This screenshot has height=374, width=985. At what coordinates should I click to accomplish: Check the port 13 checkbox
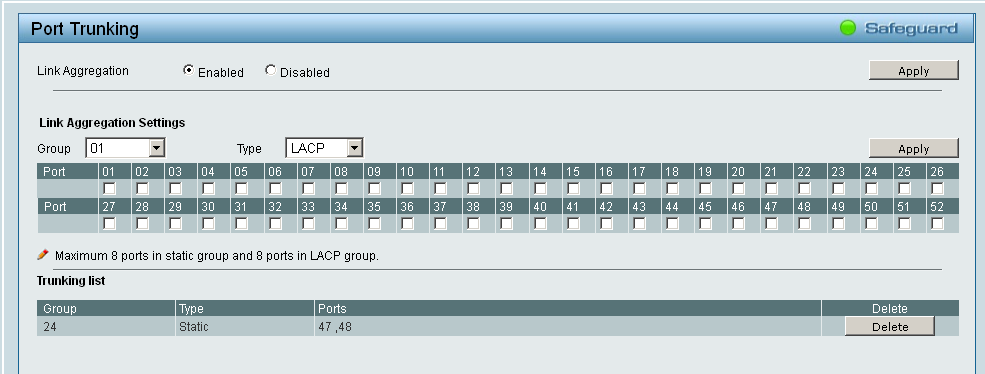pos(507,189)
